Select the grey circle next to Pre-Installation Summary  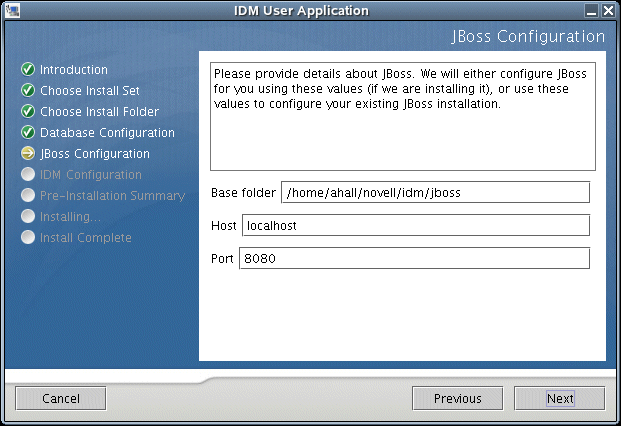[28, 196]
